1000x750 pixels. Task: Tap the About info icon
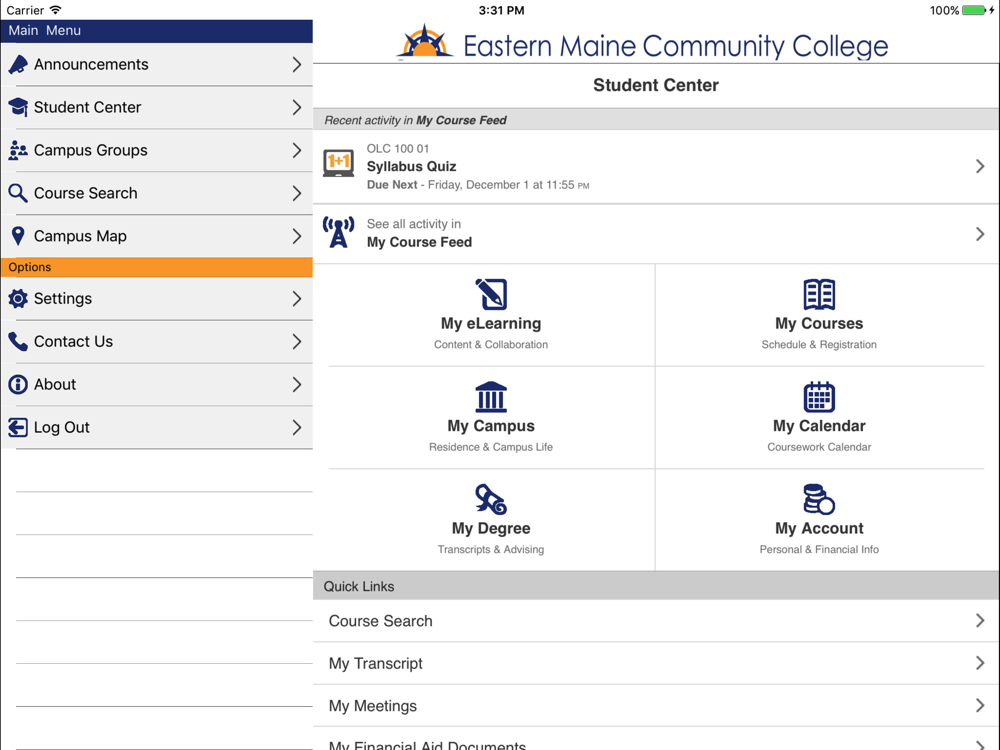click(18, 385)
